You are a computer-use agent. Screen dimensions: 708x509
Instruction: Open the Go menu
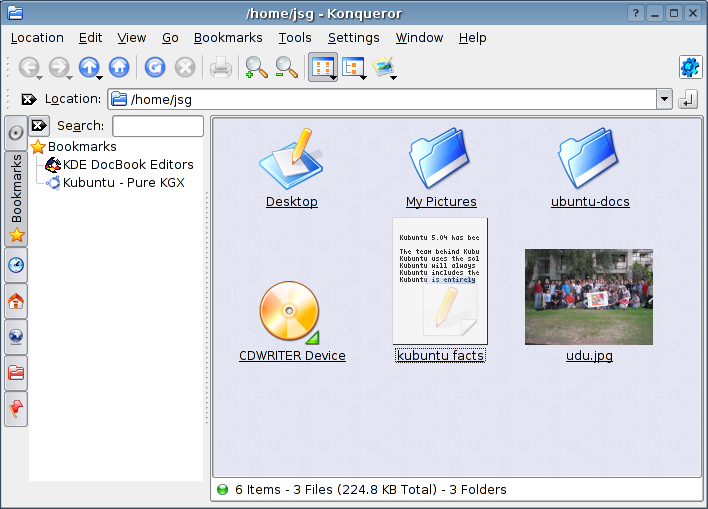point(170,38)
